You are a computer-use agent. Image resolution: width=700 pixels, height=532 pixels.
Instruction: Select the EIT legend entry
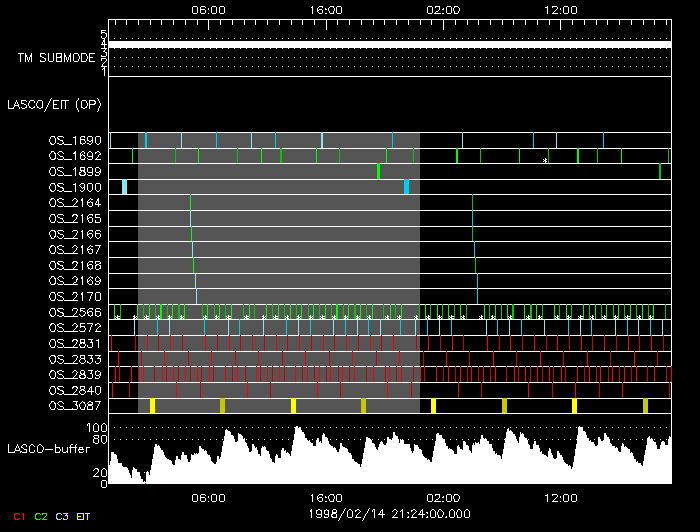pos(84,516)
